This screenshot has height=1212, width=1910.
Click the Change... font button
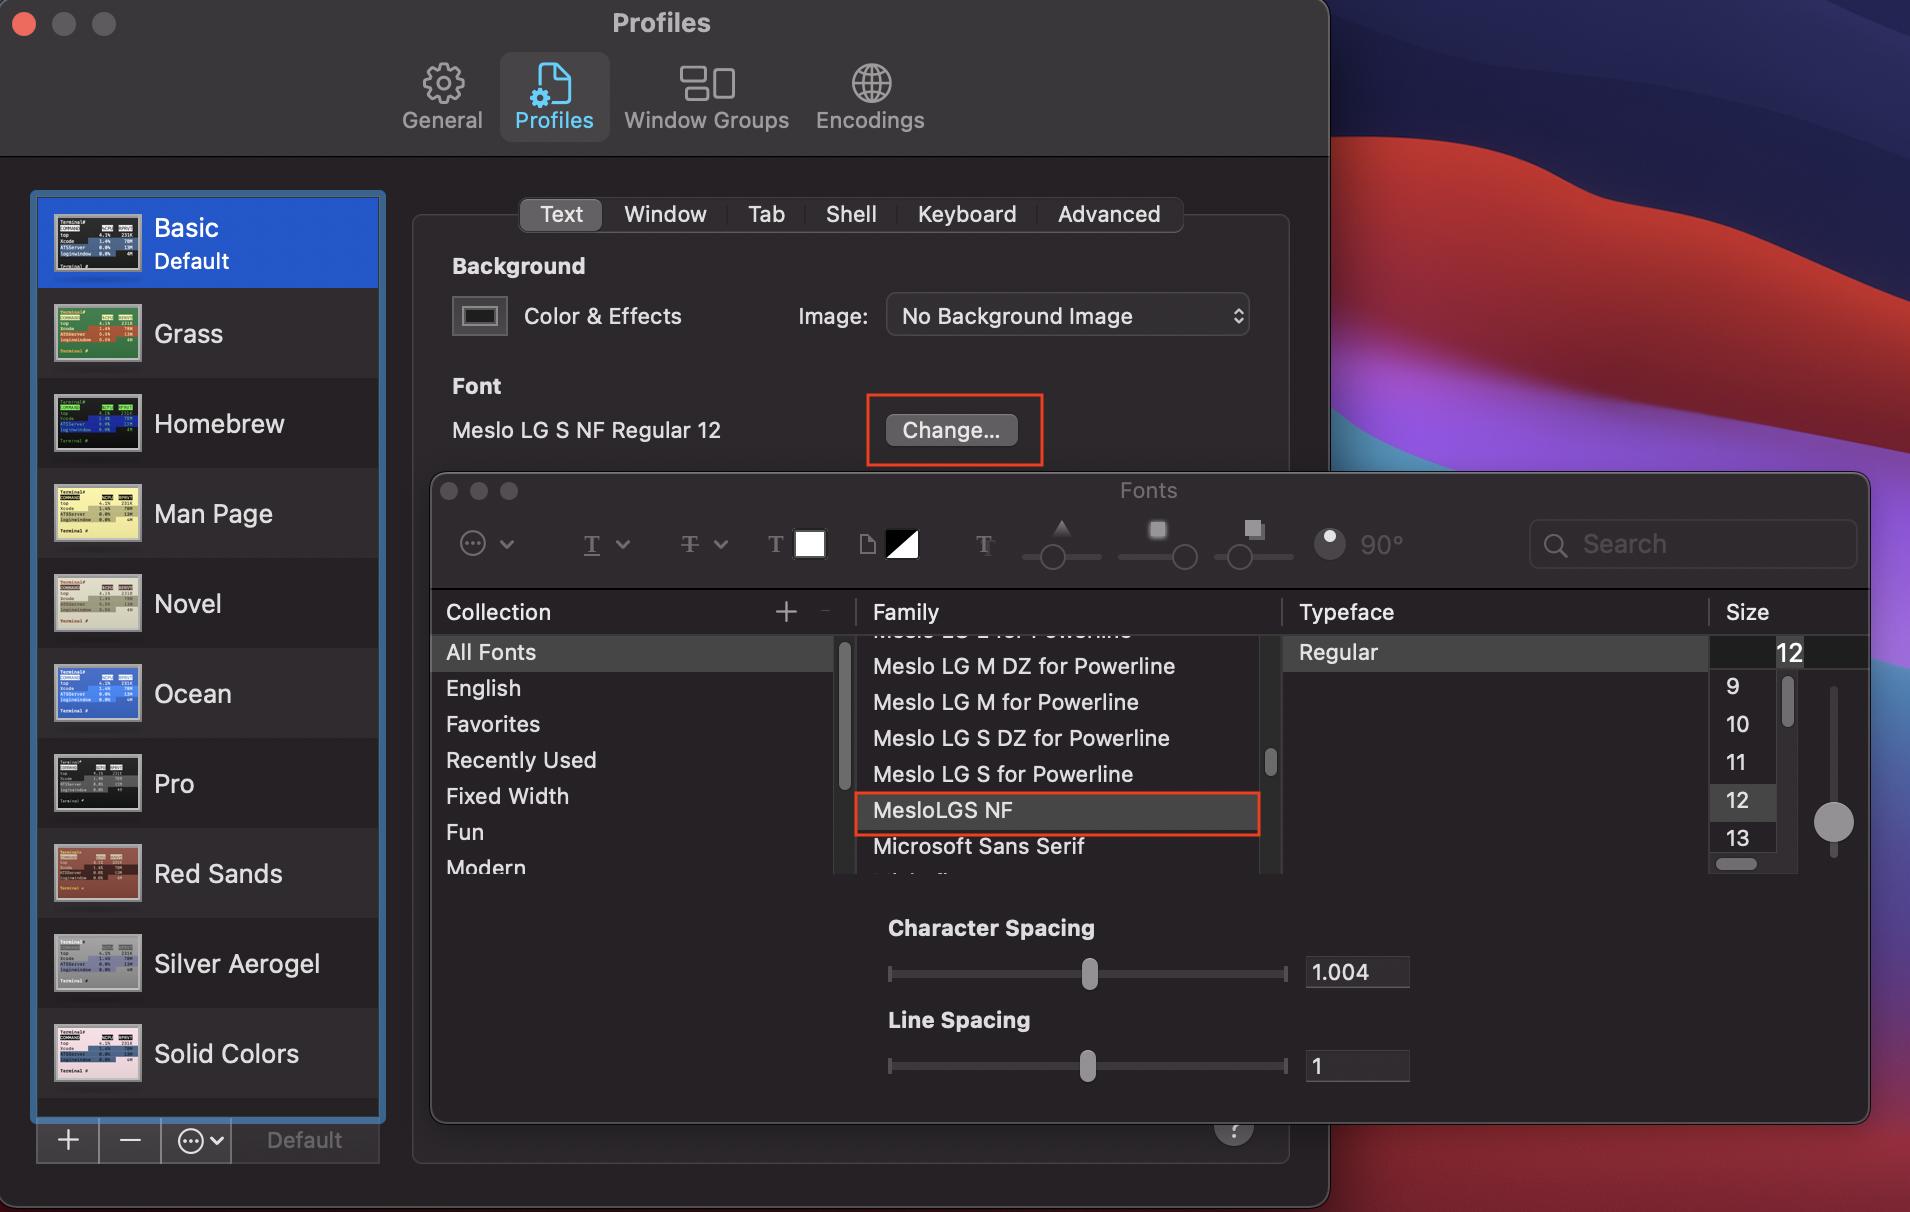(x=951, y=430)
